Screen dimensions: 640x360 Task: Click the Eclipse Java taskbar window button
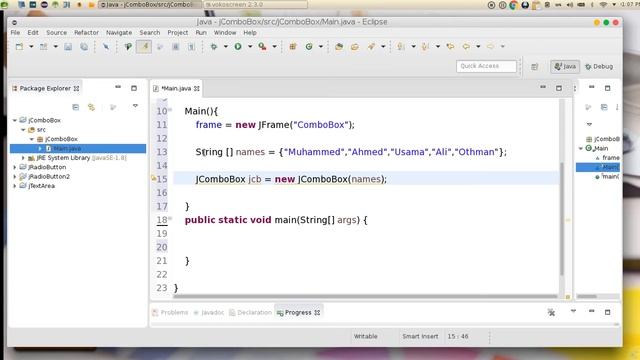150,4
